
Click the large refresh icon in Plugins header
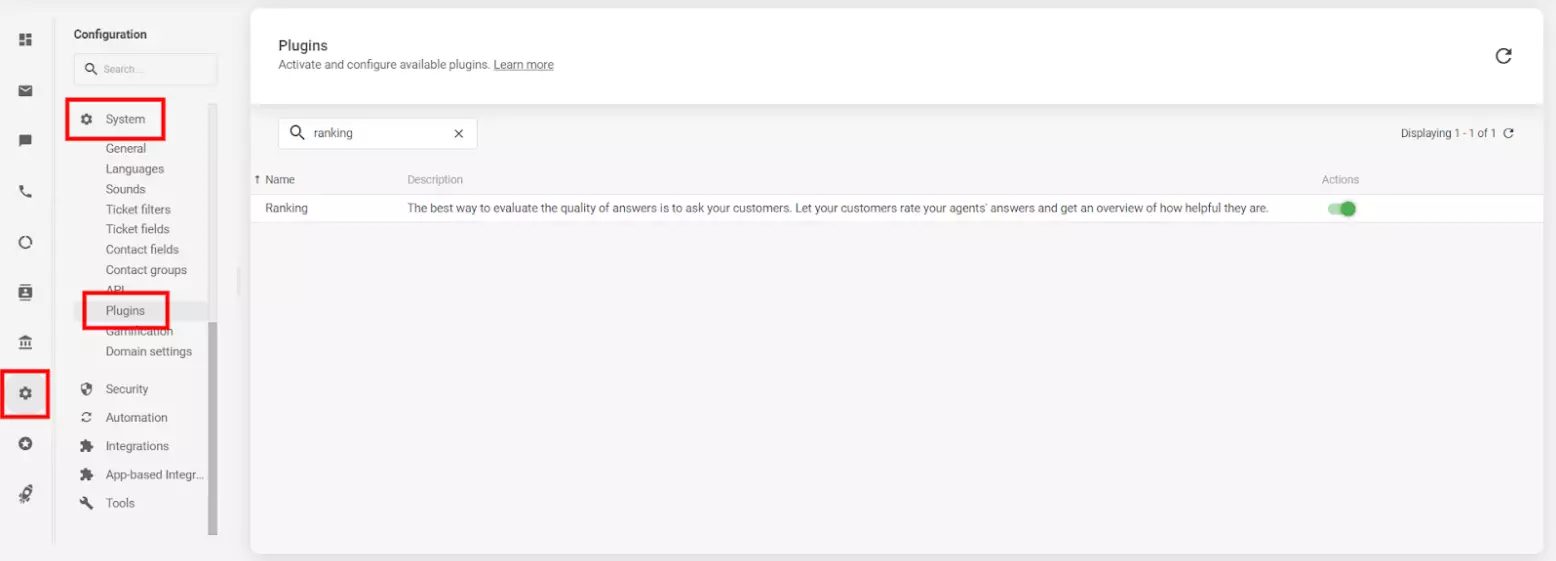pyautogui.click(x=1502, y=56)
